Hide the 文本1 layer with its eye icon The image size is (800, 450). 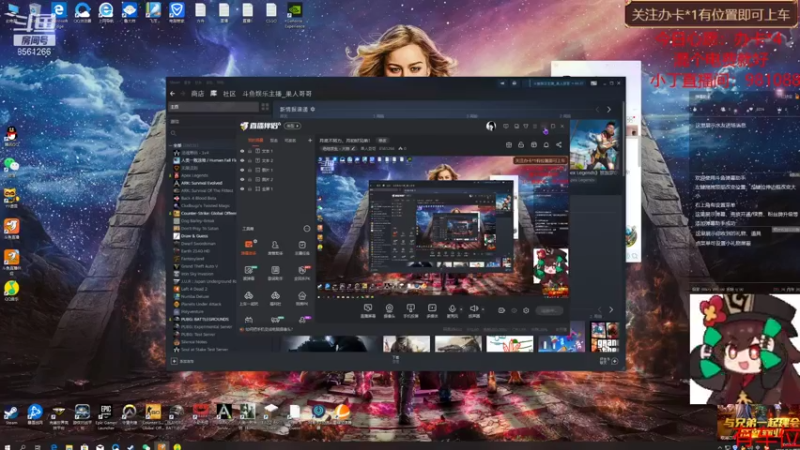coord(242,151)
